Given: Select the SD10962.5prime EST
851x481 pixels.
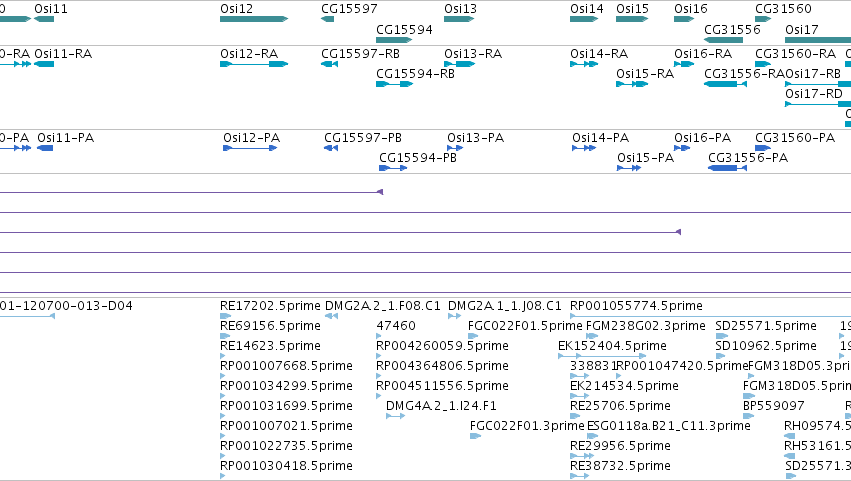Looking at the screenshot, I should pyautogui.click(x=720, y=356).
